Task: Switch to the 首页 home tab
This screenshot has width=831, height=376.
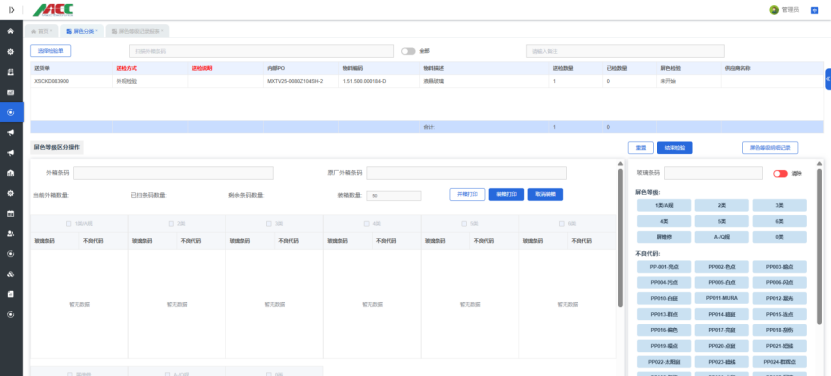Action: pyautogui.click(x=41, y=31)
